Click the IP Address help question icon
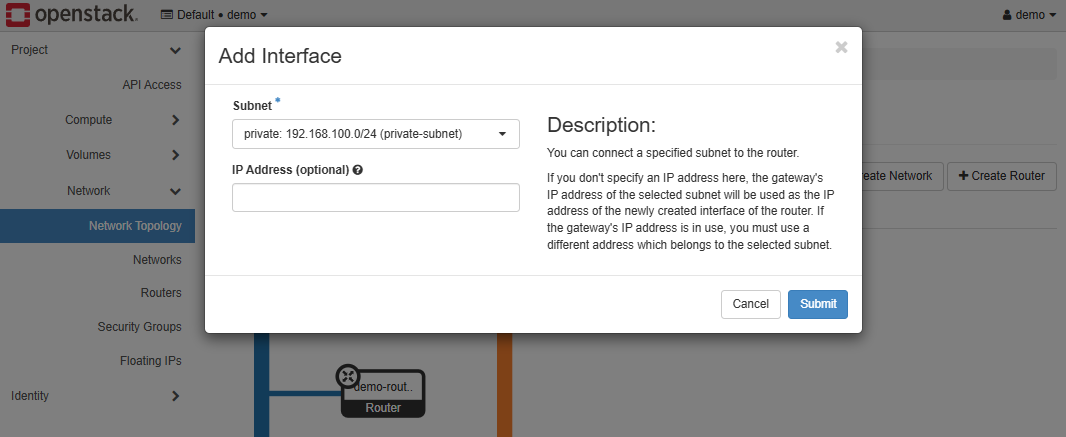The height and width of the screenshot is (437, 1066). pos(357,170)
